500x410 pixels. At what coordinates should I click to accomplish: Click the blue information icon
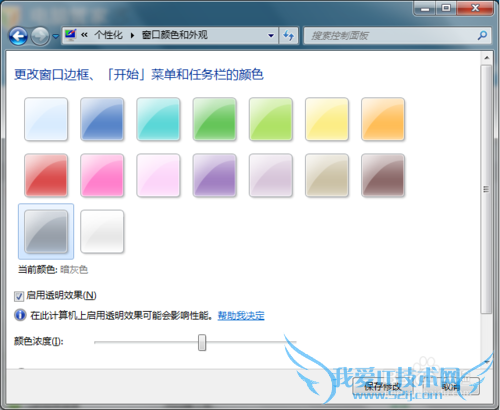click(x=20, y=315)
